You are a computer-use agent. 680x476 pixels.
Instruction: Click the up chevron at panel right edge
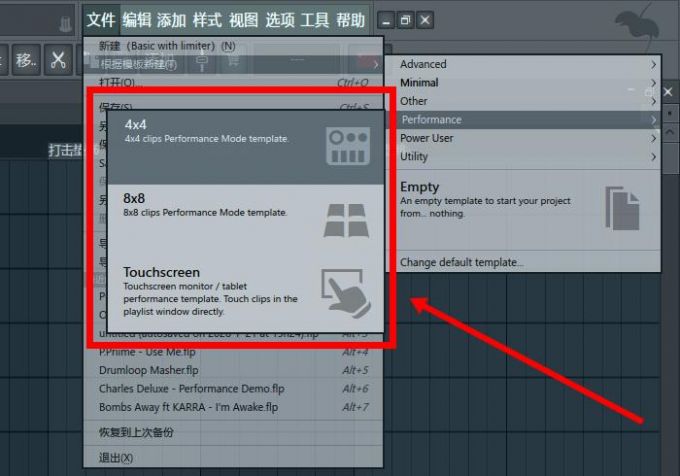(x=670, y=131)
